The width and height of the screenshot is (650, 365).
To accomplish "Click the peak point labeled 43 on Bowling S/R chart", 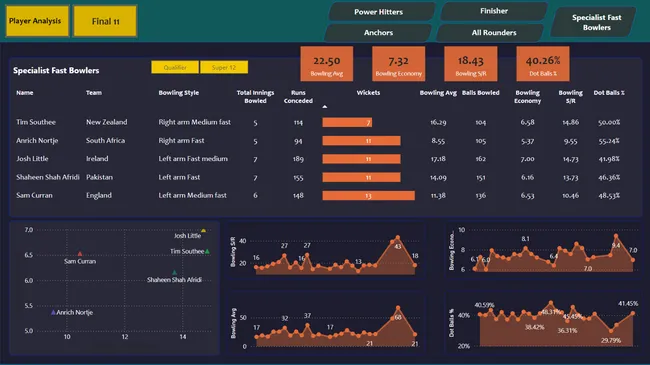I will coord(398,238).
